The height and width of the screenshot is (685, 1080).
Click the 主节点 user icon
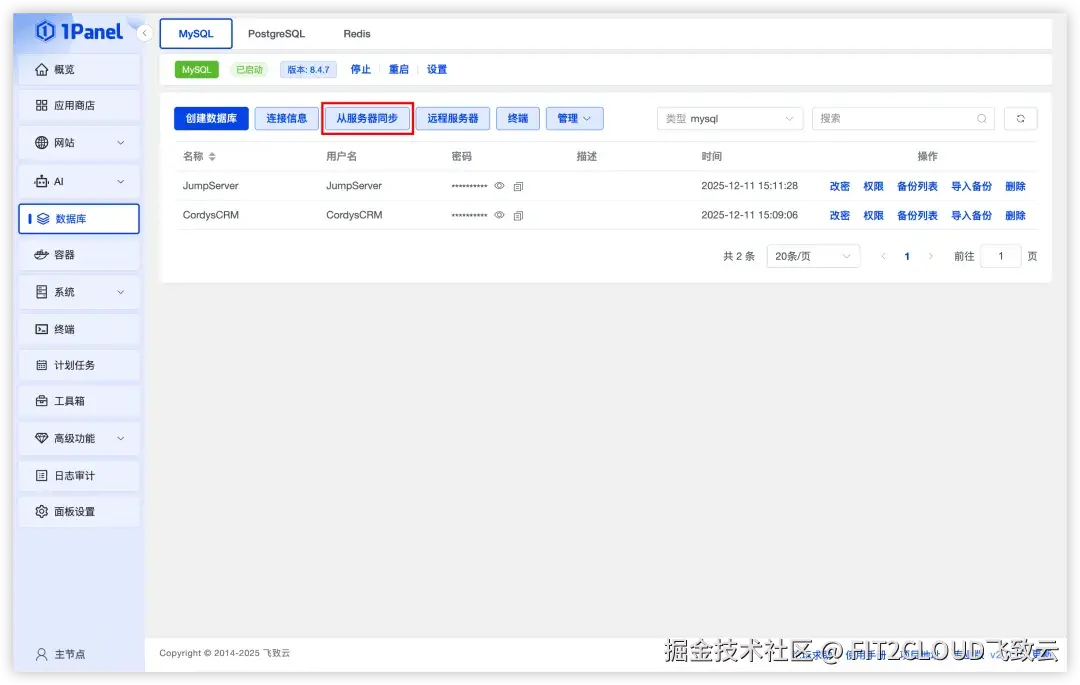(41, 654)
